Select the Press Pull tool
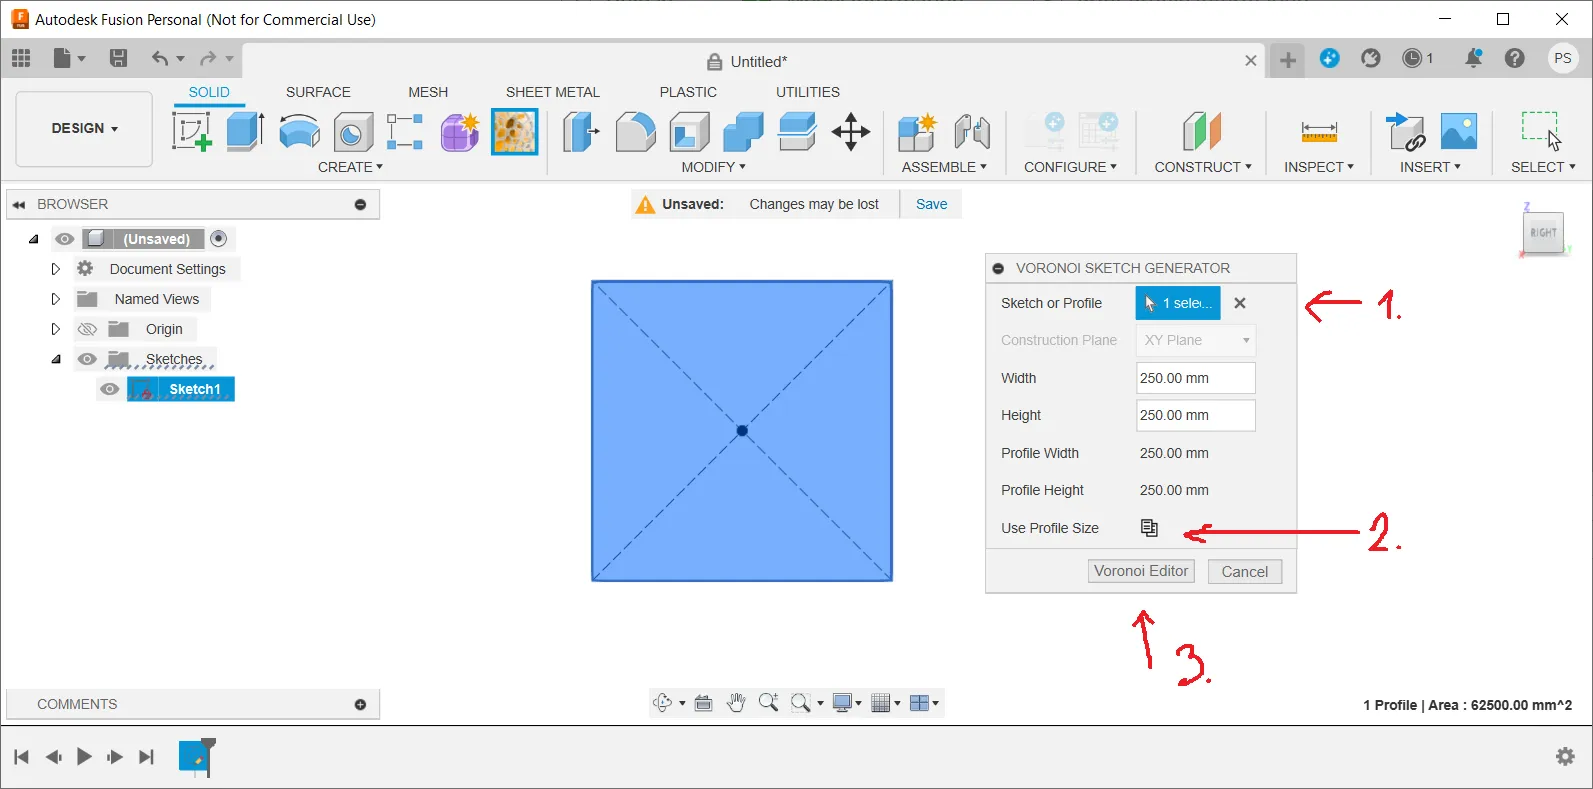This screenshot has width=1593, height=789. pos(581,131)
